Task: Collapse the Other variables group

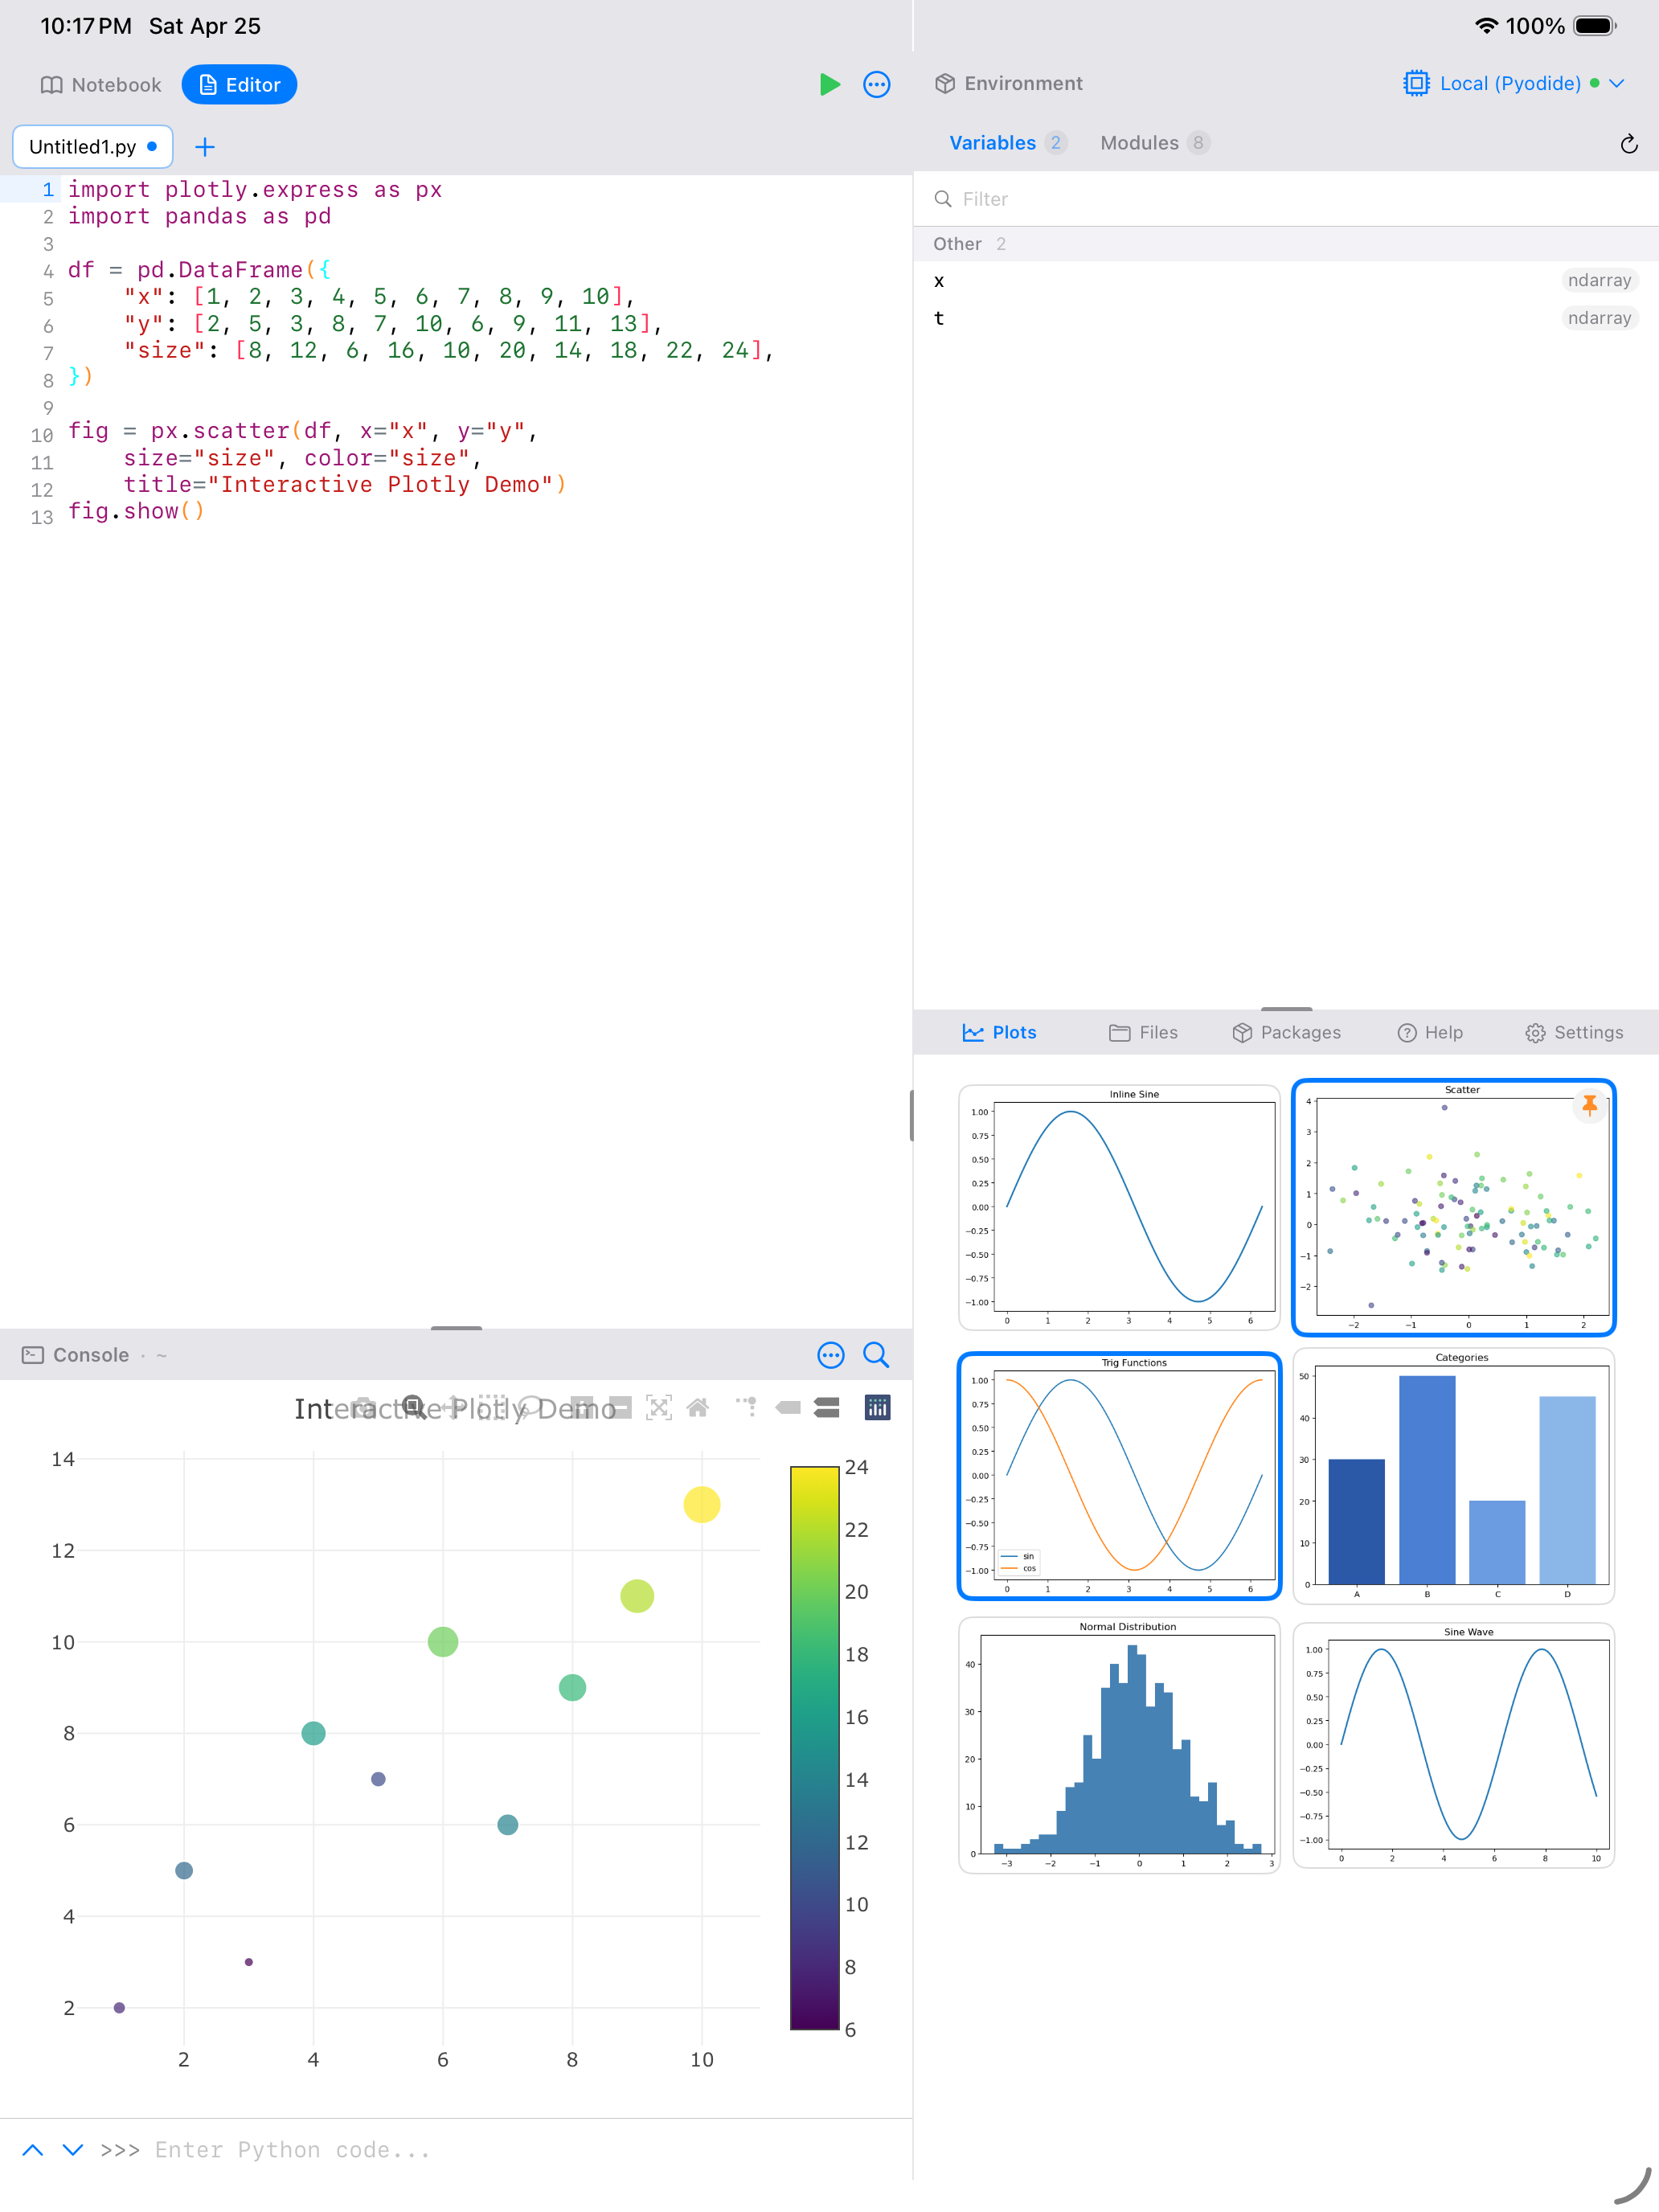Action: [1286, 244]
